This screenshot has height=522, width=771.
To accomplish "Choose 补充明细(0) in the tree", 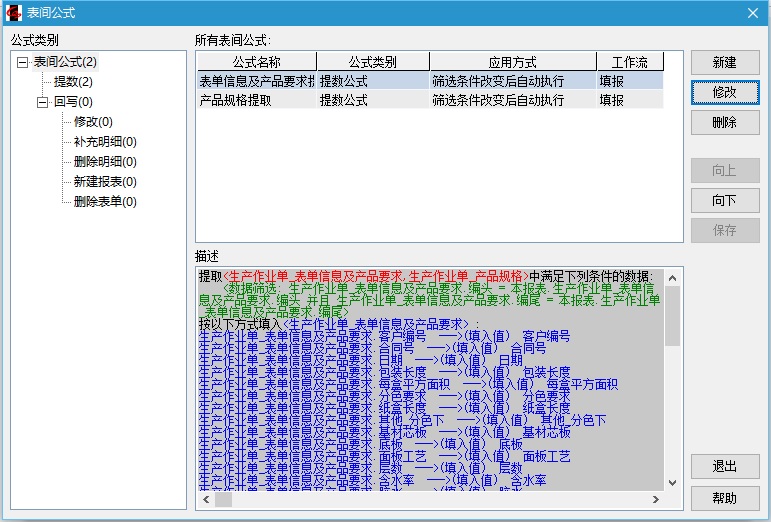I will click(x=105, y=142).
